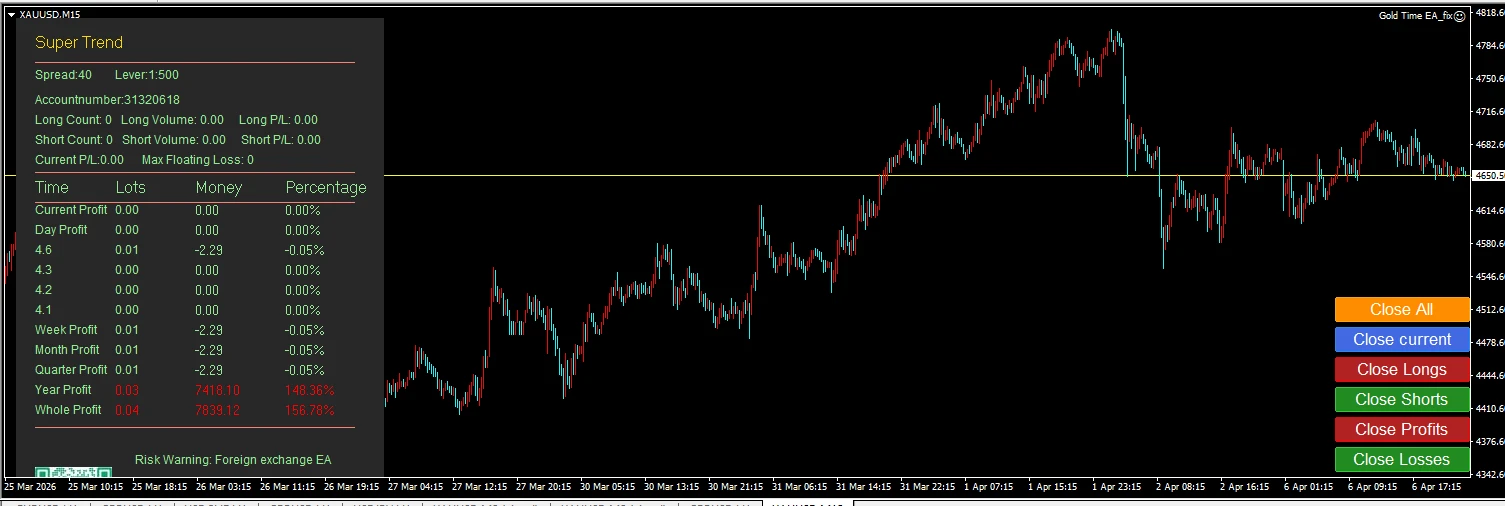Click the Week Profit row label
1505x506 pixels.
pyautogui.click(x=66, y=330)
